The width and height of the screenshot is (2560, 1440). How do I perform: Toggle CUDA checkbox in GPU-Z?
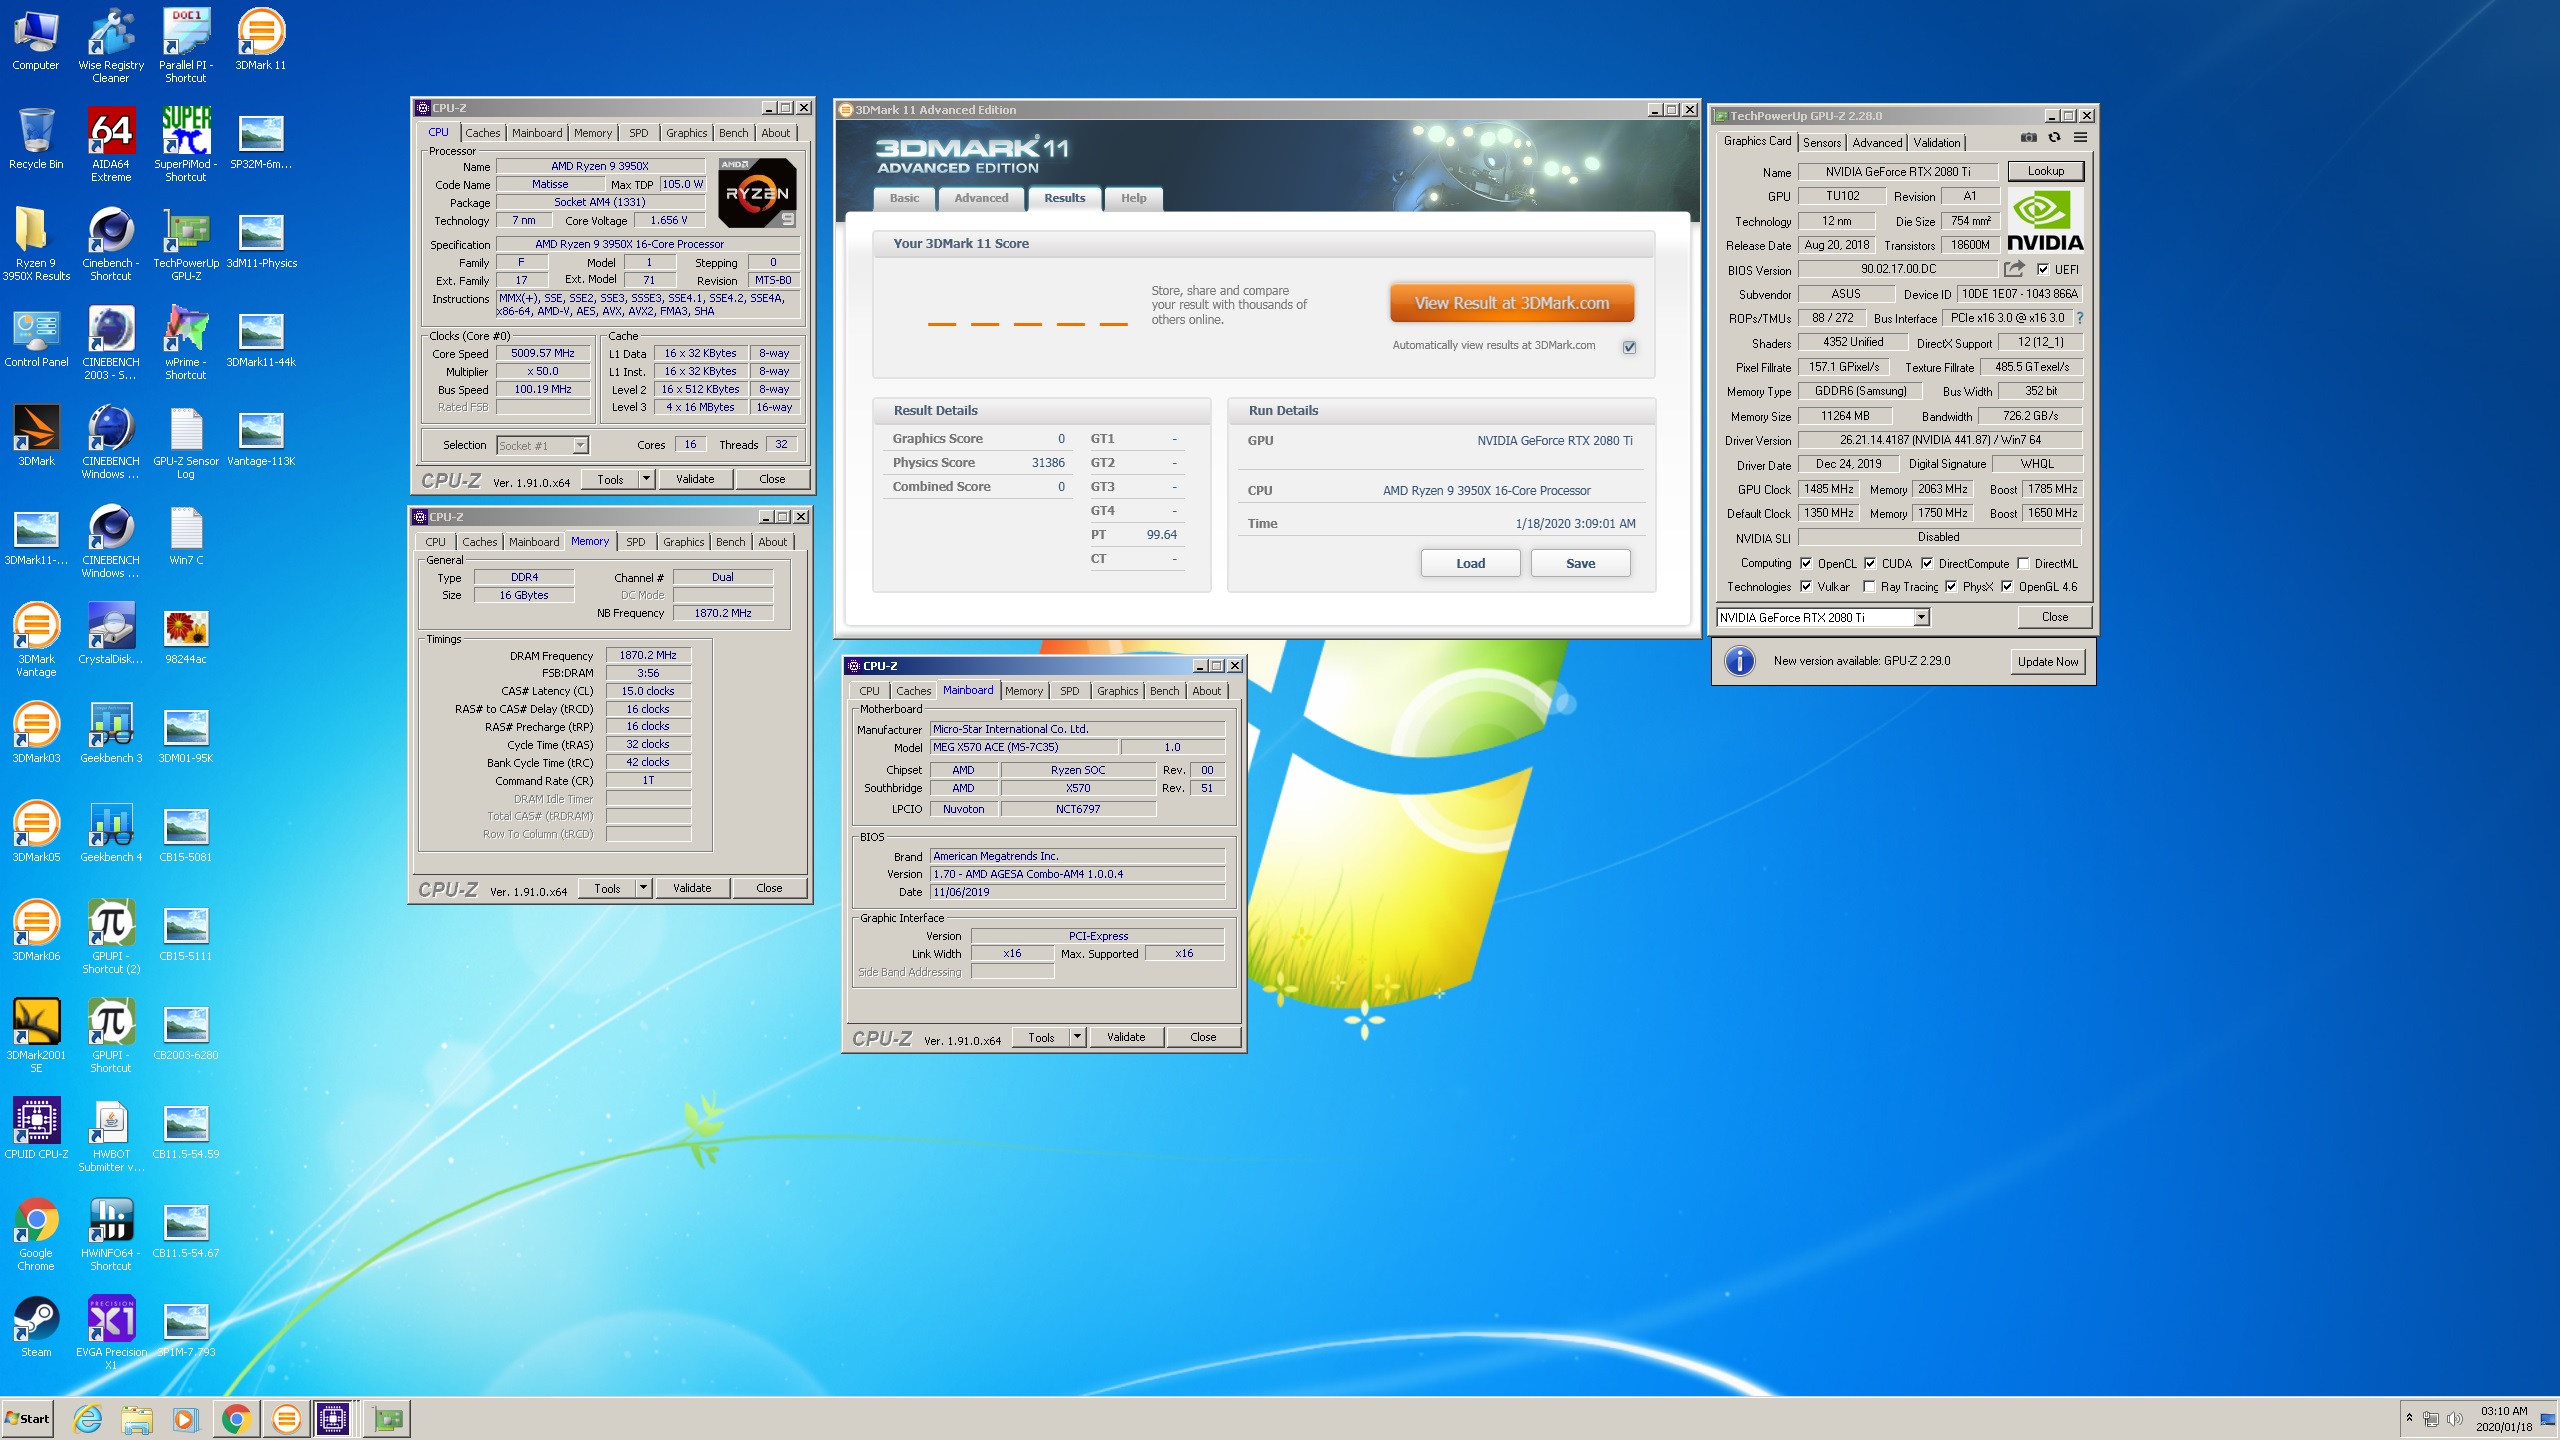click(x=1870, y=563)
